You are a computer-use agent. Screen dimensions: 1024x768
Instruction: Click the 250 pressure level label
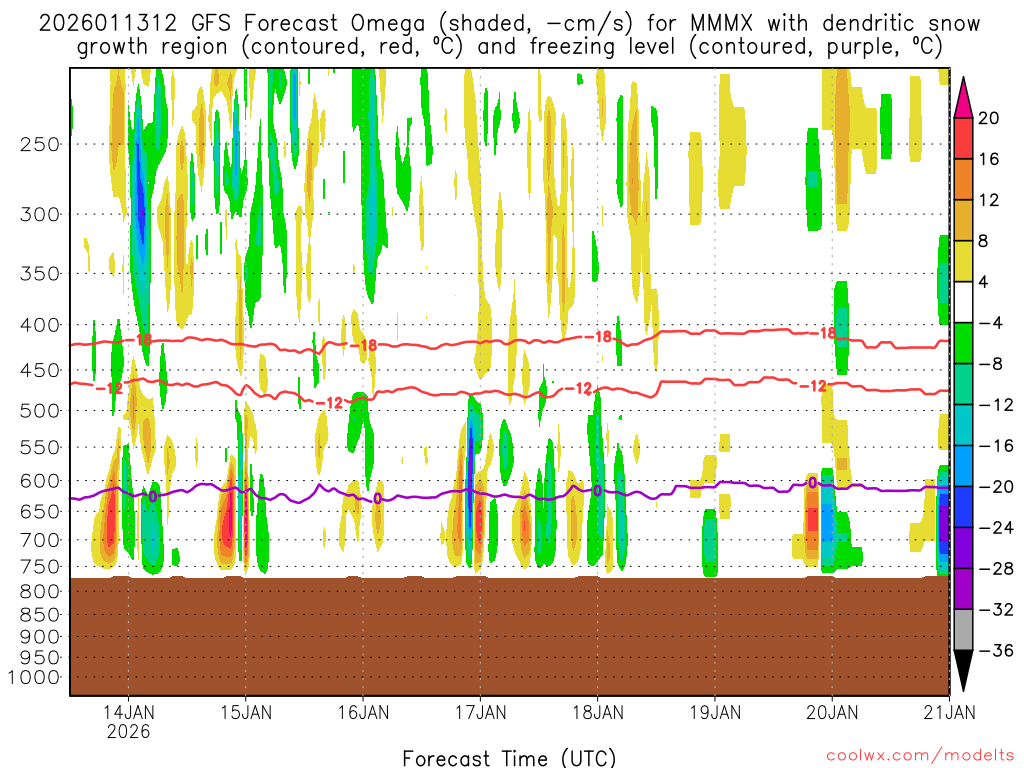coord(40,144)
